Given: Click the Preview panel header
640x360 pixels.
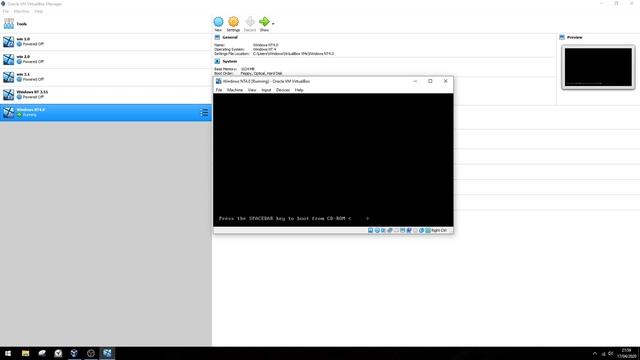Looking at the screenshot, I should point(574,37).
